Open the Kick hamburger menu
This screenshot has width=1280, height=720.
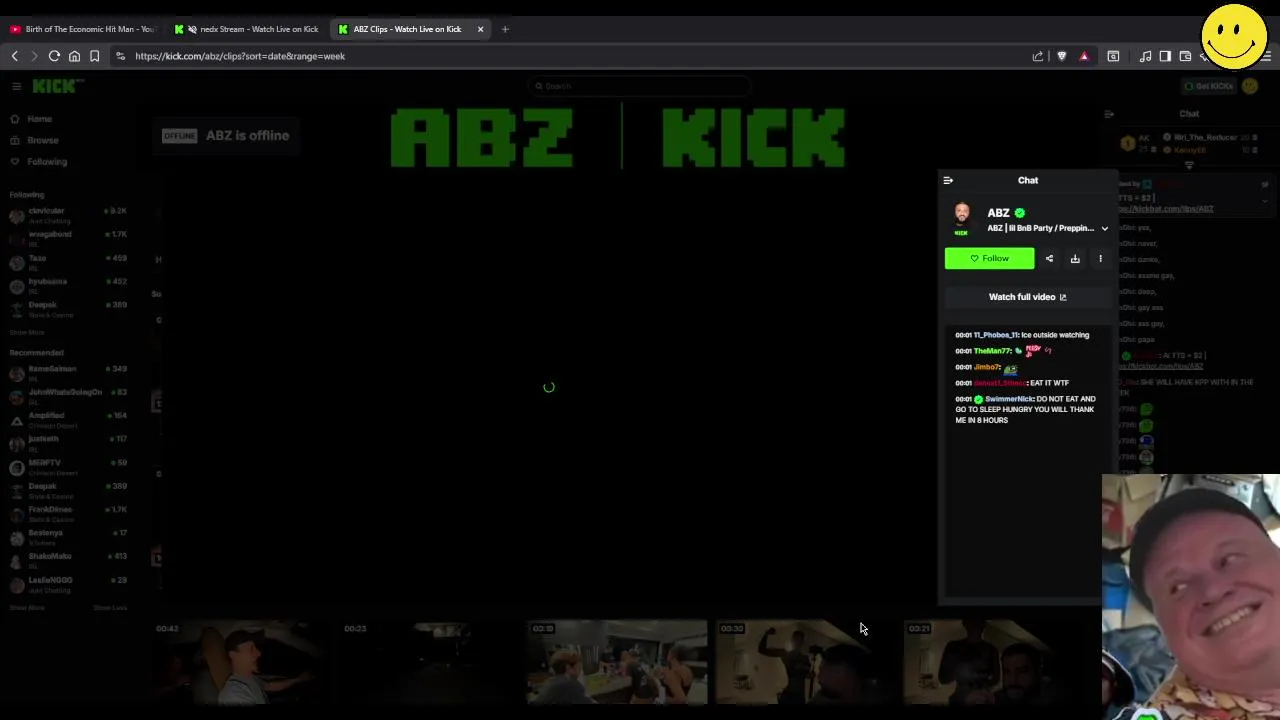click(x=16, y=86)
